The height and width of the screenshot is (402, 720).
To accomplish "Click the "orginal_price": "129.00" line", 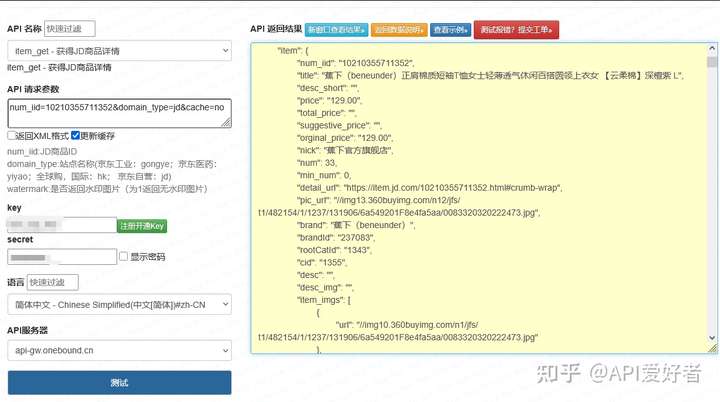I will click(345, 138).
